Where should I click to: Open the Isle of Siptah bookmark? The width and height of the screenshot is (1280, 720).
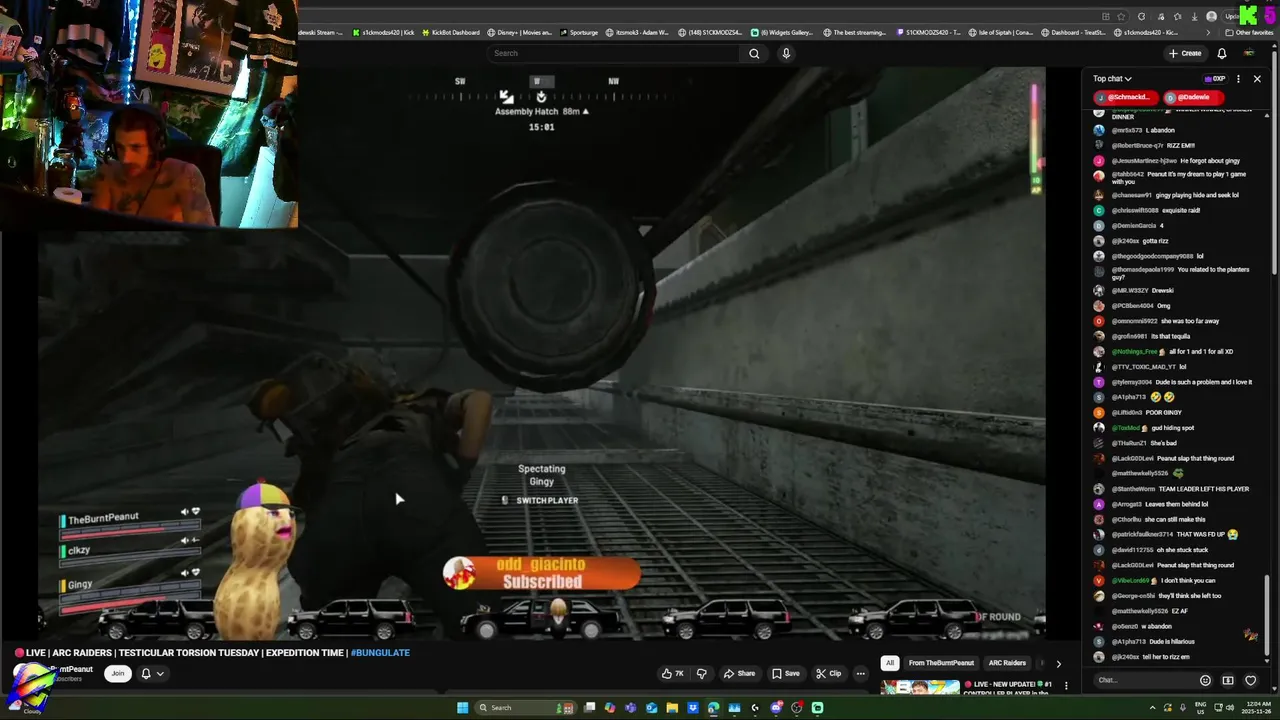1000,32
